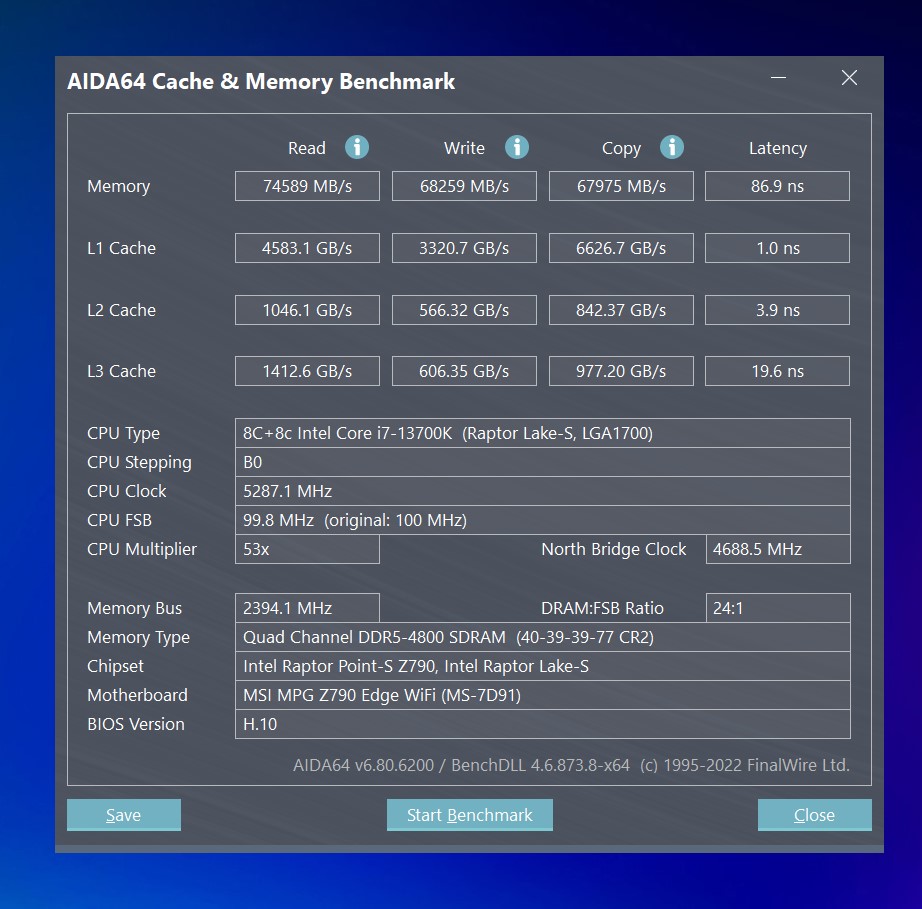Open the Copy benchmark info icon
The image size is (922, 909).
tap(672, 147)
